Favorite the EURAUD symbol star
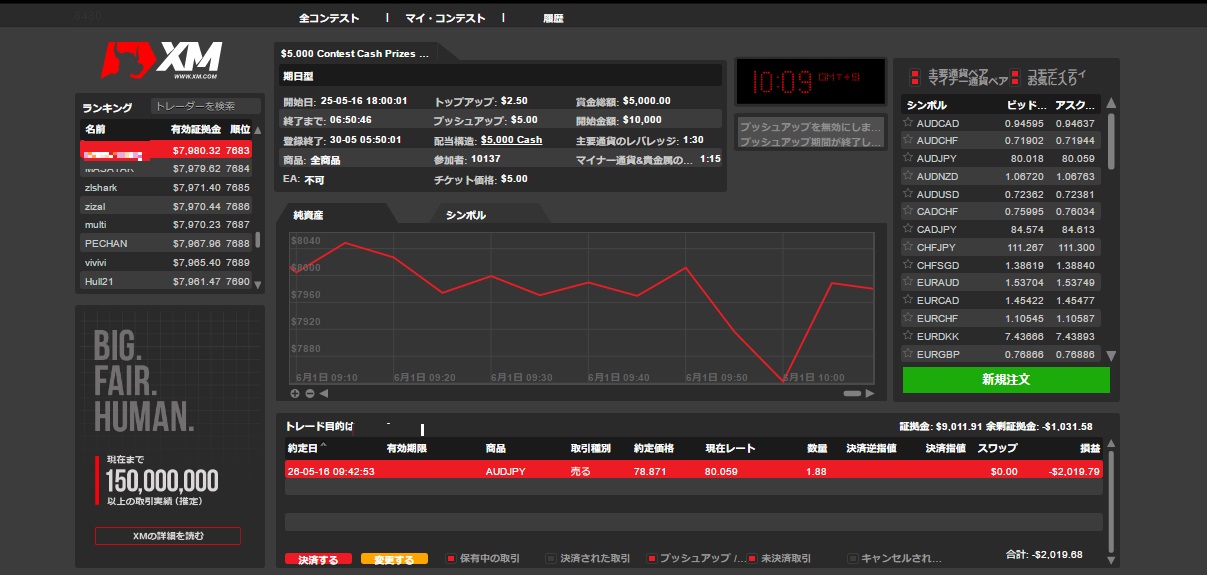Viewport: 1207px width, 575px height. 908,282
